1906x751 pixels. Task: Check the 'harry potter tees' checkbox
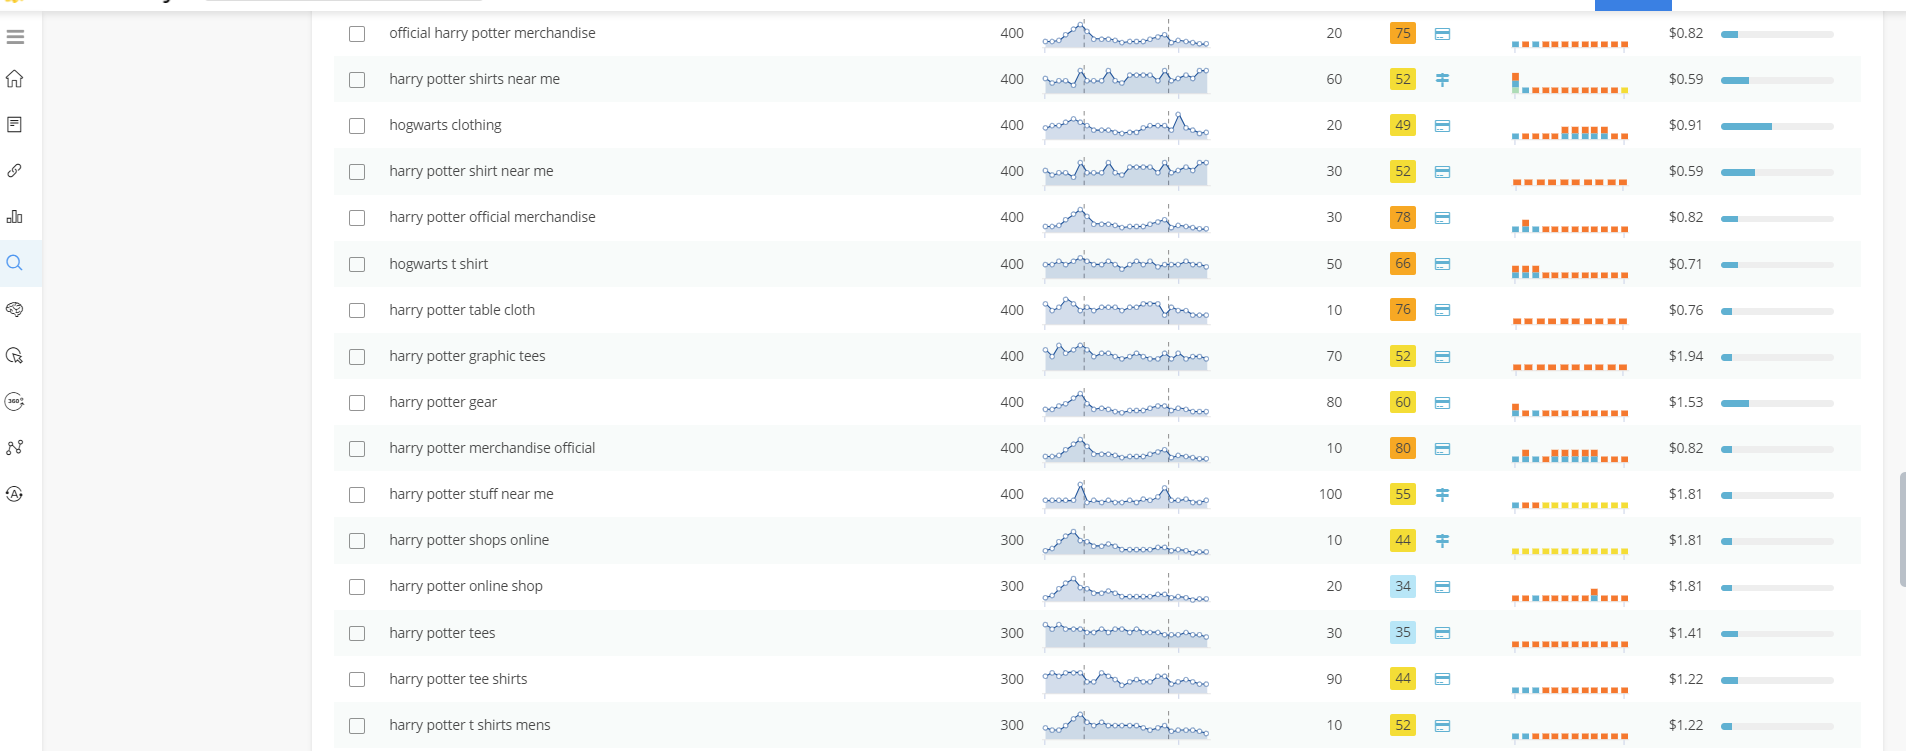pos(357,634)
